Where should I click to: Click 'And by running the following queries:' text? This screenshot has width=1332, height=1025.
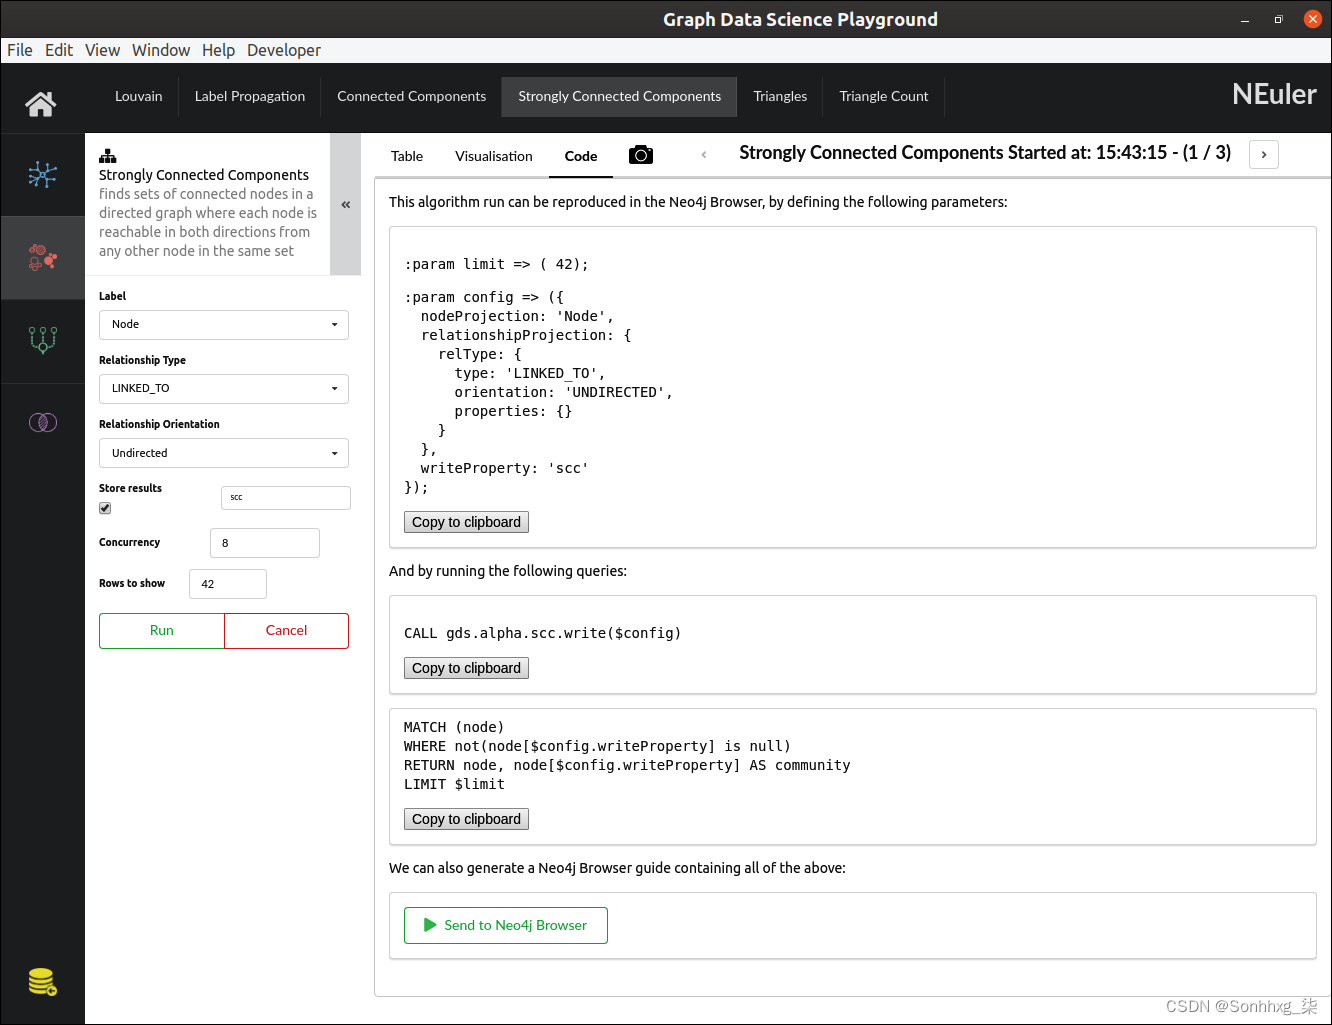[x=508, y=571]
